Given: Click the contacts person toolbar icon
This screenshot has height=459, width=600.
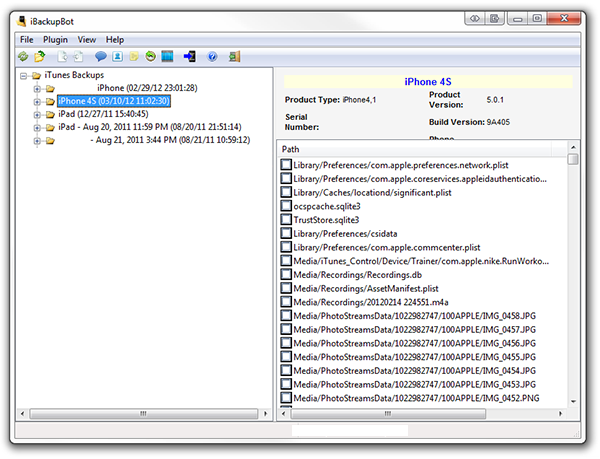Looking at the screenshot, I should (117, 57).
